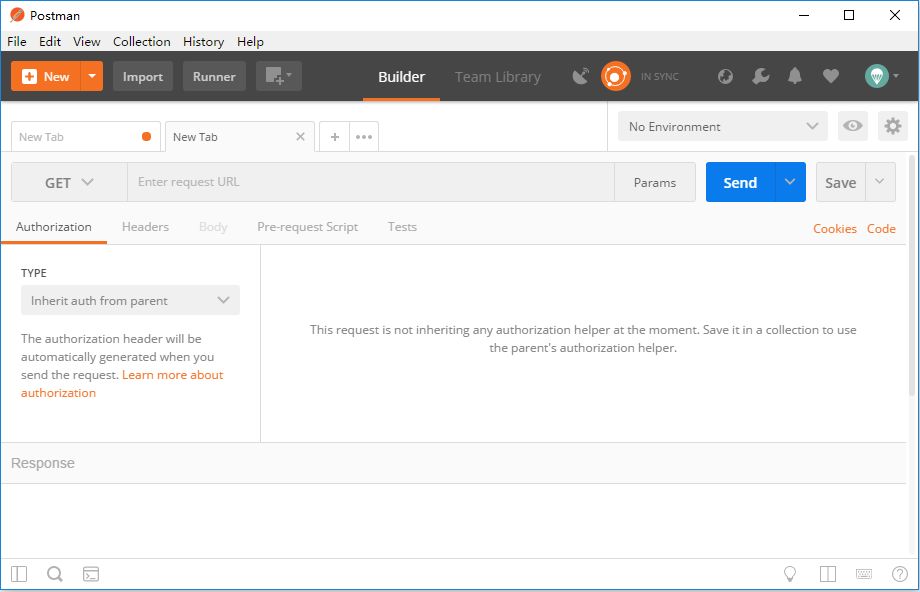Expand the Send button dropdown arrow
The width and height of the screenshot is (920, 592).
click(x=790, y=182)
